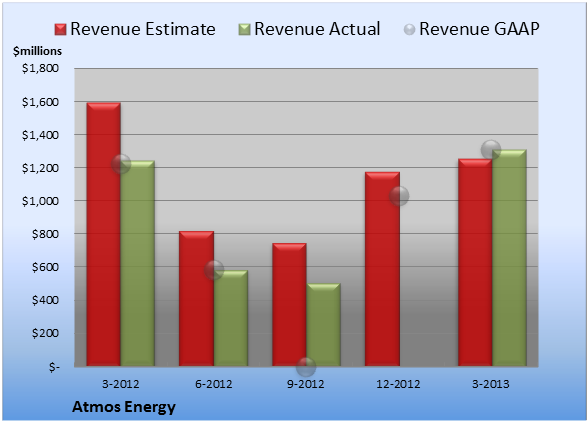Screen dimensions: 588x422
Task: Click the GAAP marker for 6-2012
Action: pos(214,270)
